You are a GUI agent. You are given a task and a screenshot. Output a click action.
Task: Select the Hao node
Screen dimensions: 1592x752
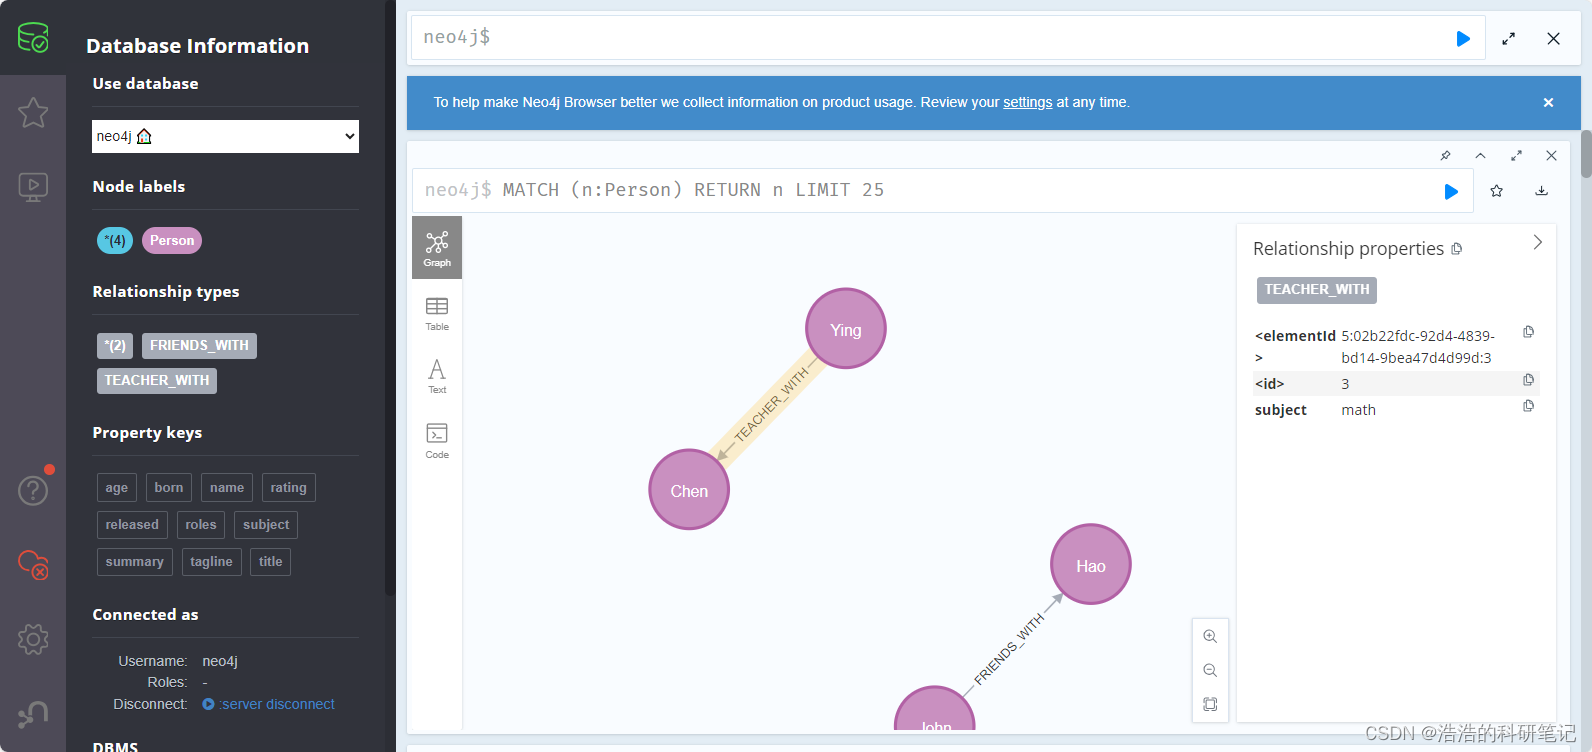coord(1091,565)
